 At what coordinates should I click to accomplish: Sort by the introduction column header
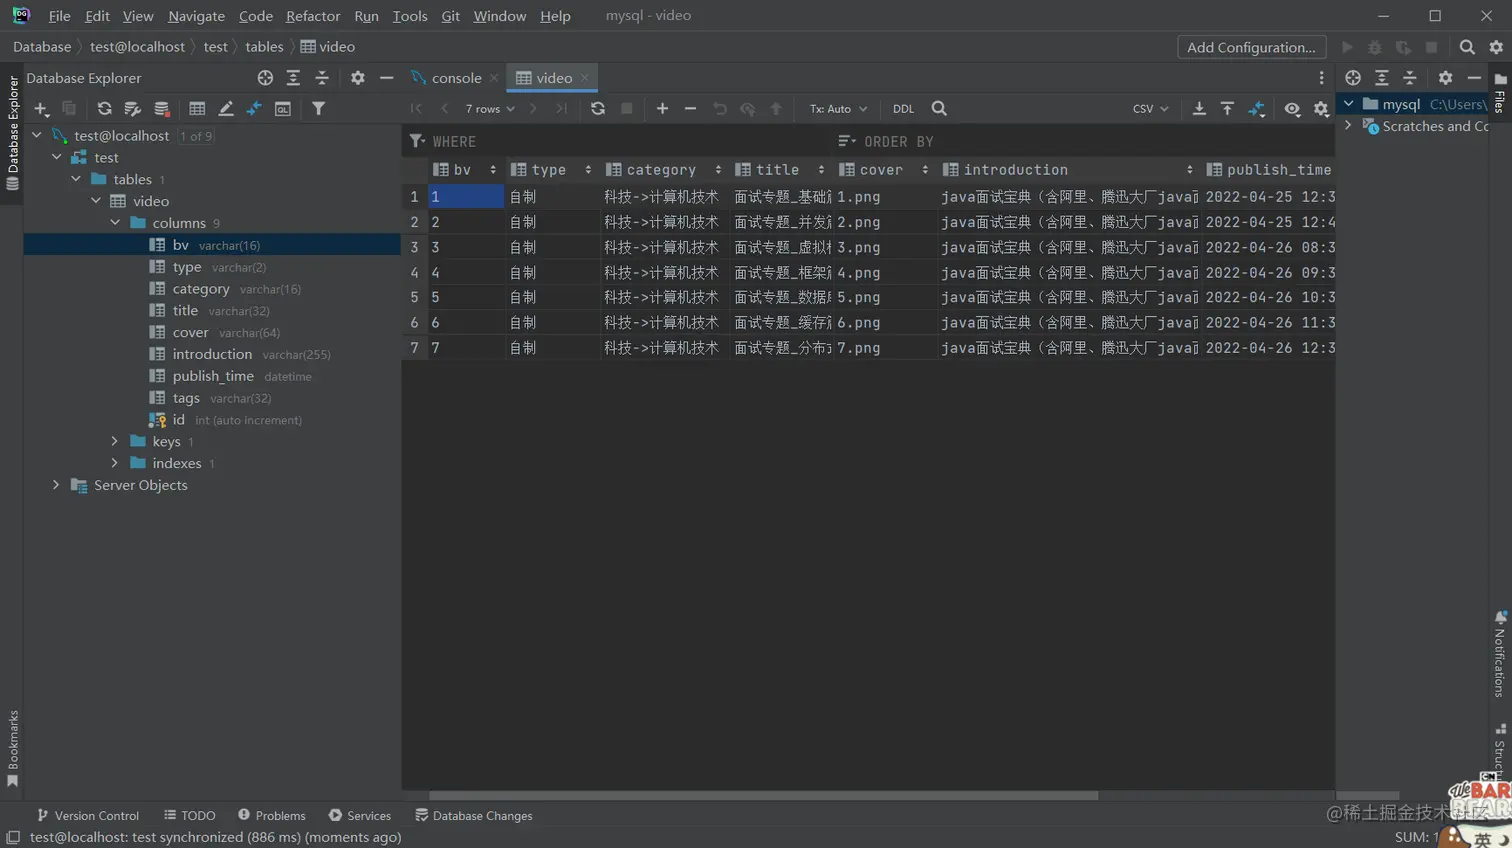[x=1068, y=170]
